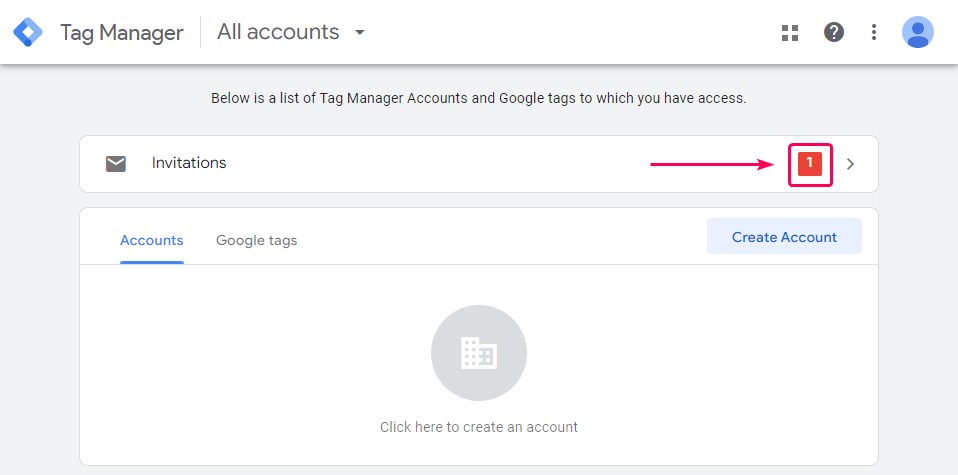Click the Create Account button
958x475 pixels.
[x=784, y=237]
